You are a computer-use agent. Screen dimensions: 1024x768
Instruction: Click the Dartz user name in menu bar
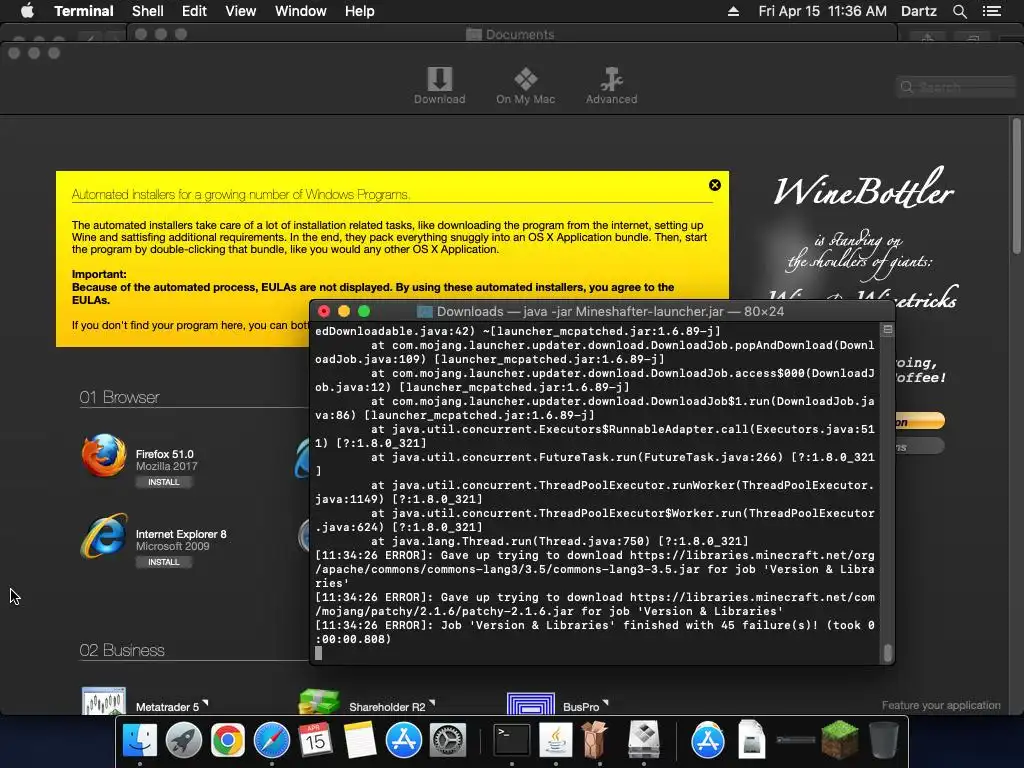pyautogui.click(x=919, y=11)
